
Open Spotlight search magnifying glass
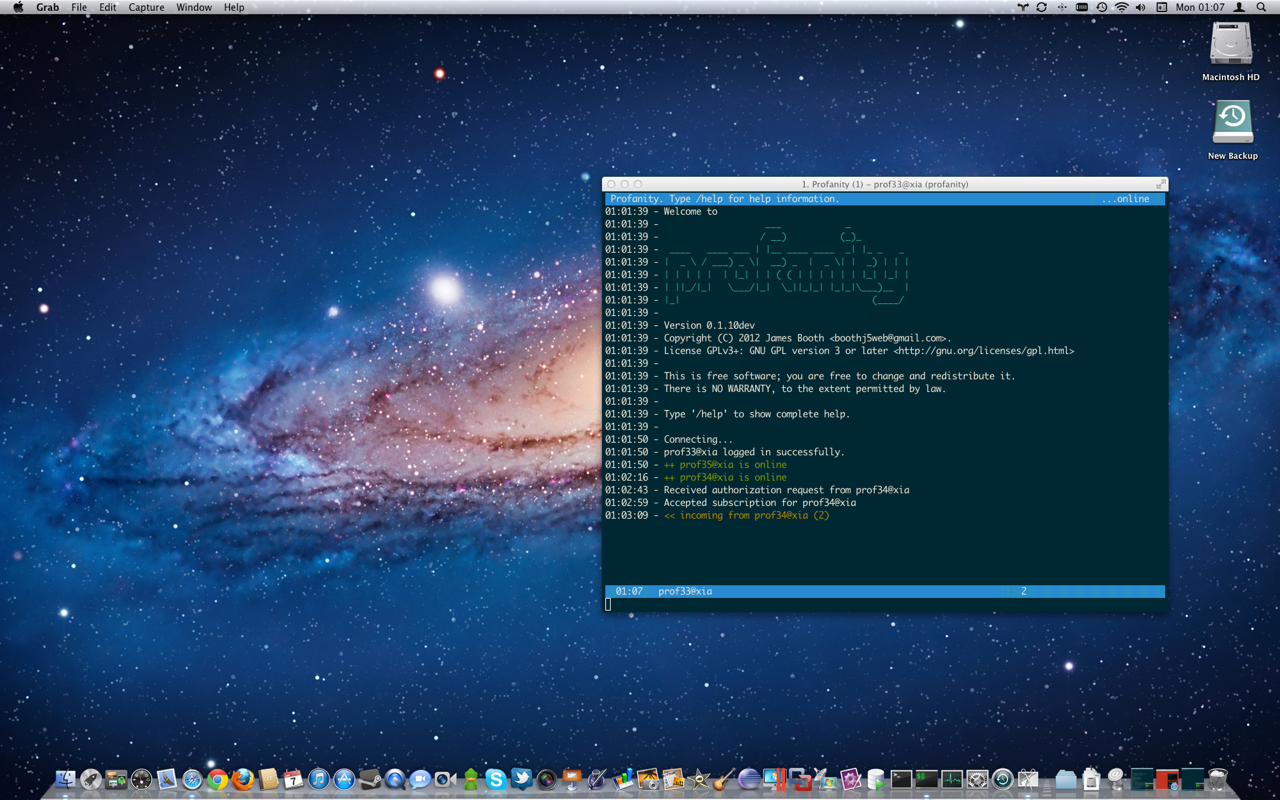(1262, 7)
